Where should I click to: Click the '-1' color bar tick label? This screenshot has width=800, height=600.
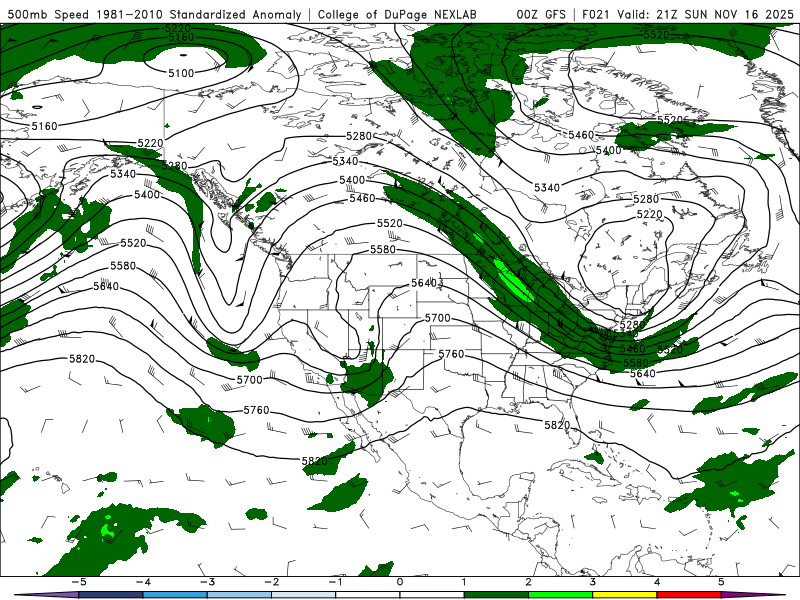click(335, 582)
